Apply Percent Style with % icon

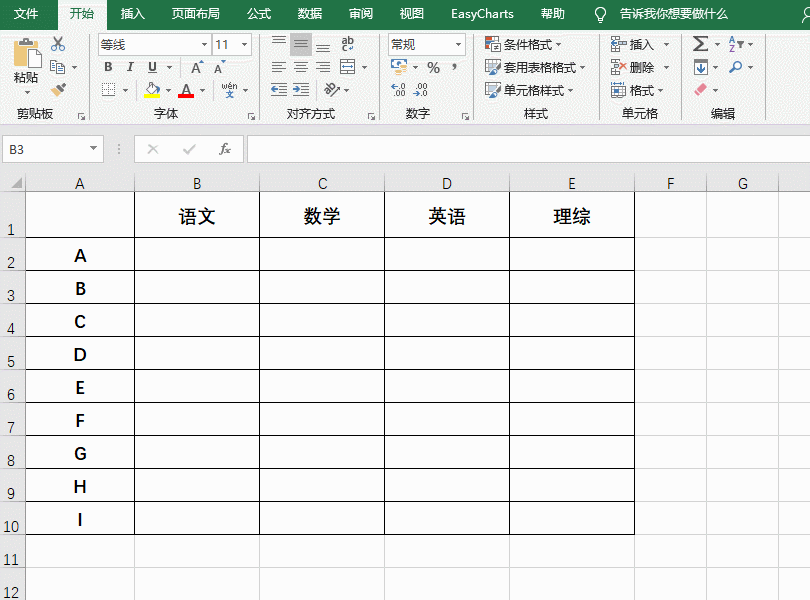tap(433, 68)
